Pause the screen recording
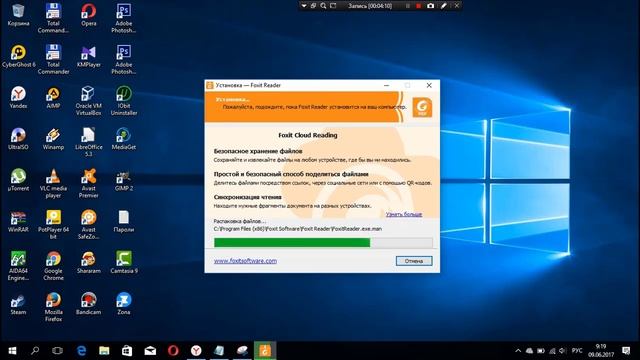Screen dimensions: 640x360 407,6
